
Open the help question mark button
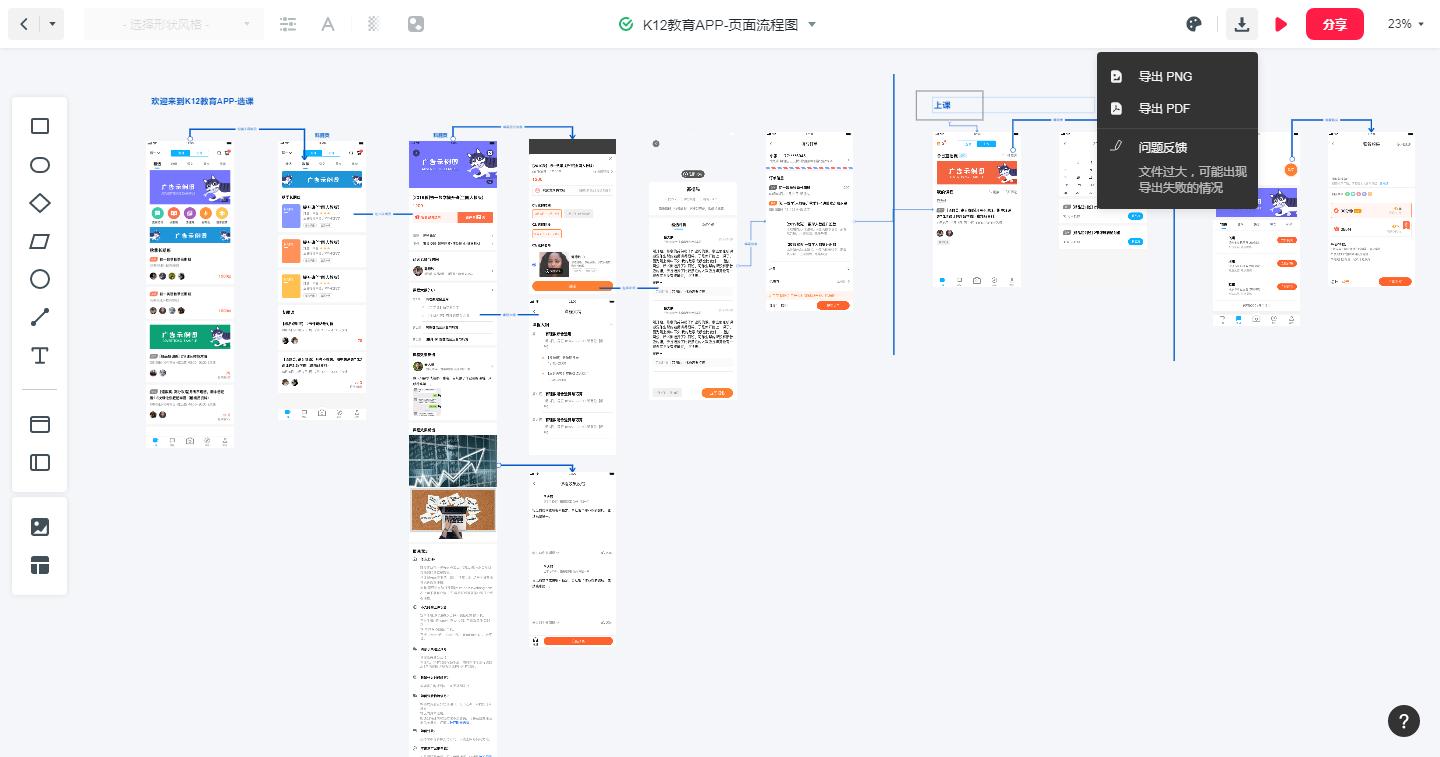[1404, 721]
